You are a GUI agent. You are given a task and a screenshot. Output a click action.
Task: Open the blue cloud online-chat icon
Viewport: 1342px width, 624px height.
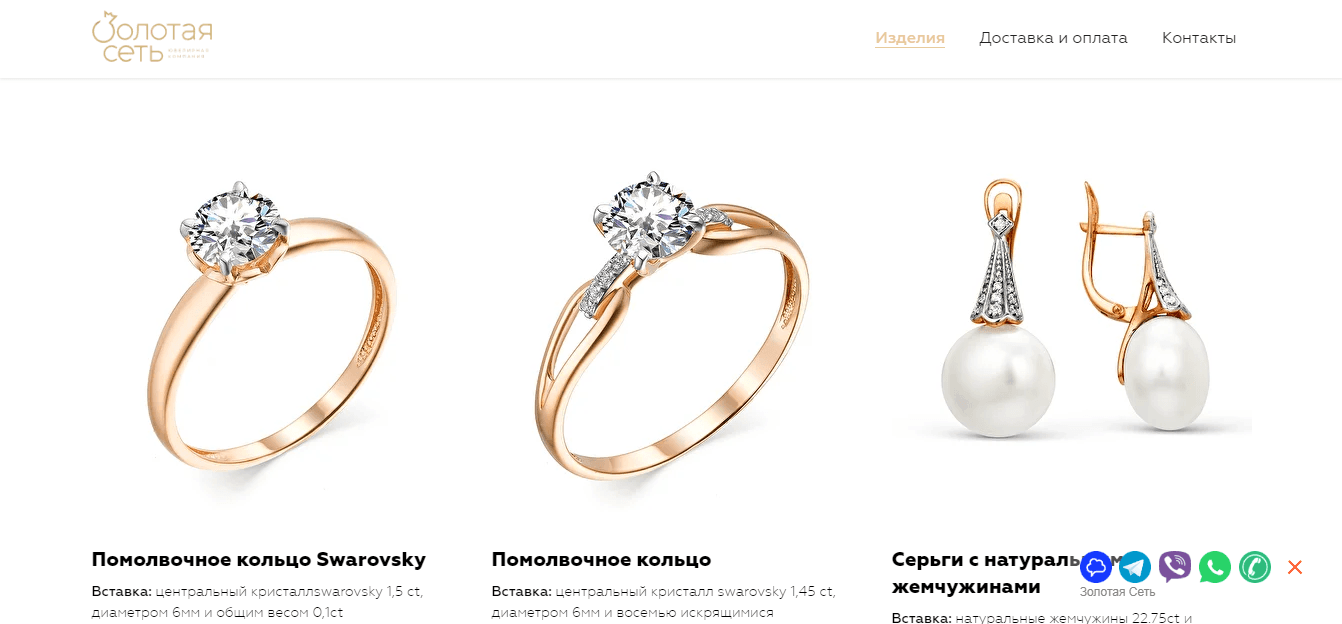[1096, 567]
